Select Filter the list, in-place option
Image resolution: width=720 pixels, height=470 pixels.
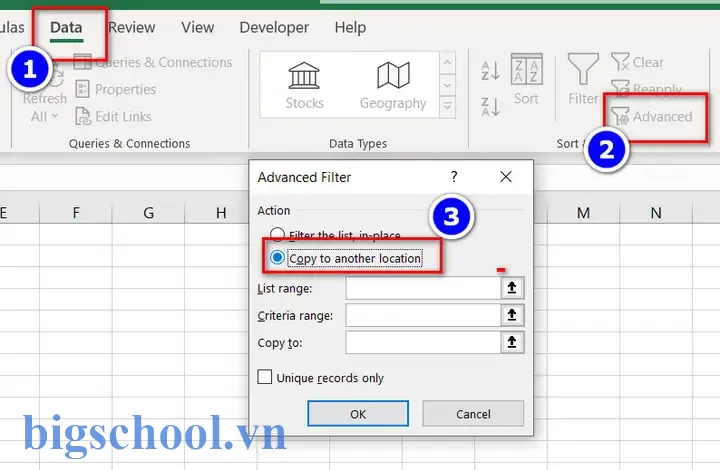pyautogui.click(x=335, y=235)
